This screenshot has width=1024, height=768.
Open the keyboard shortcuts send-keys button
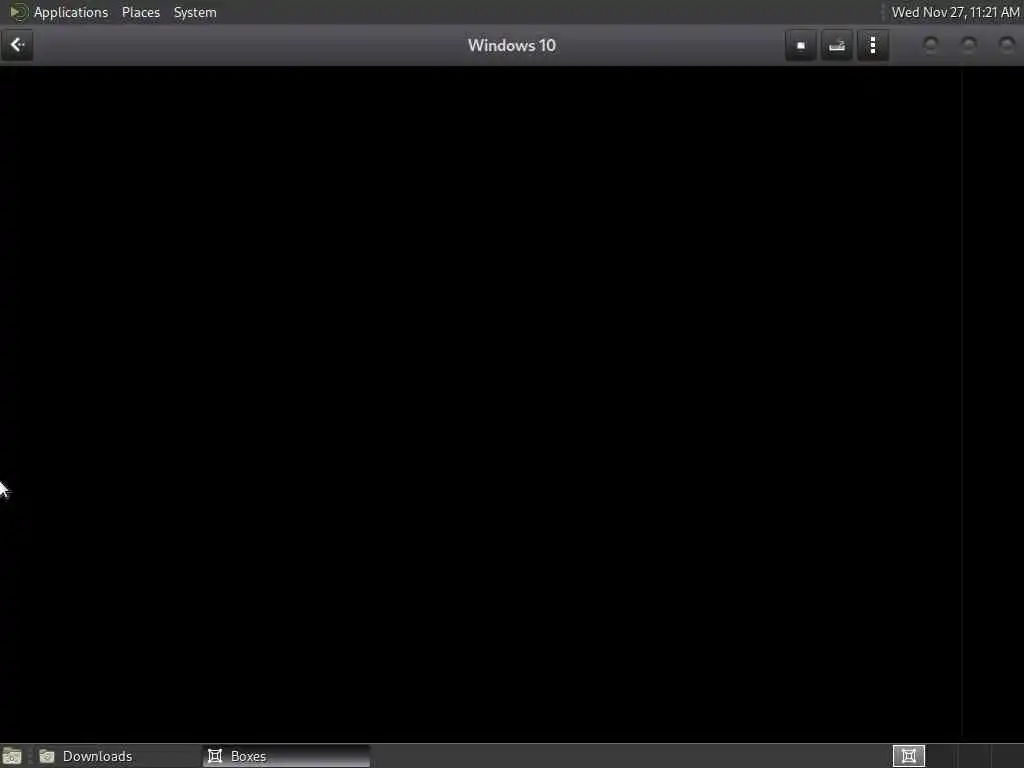(x=837, y=46)
